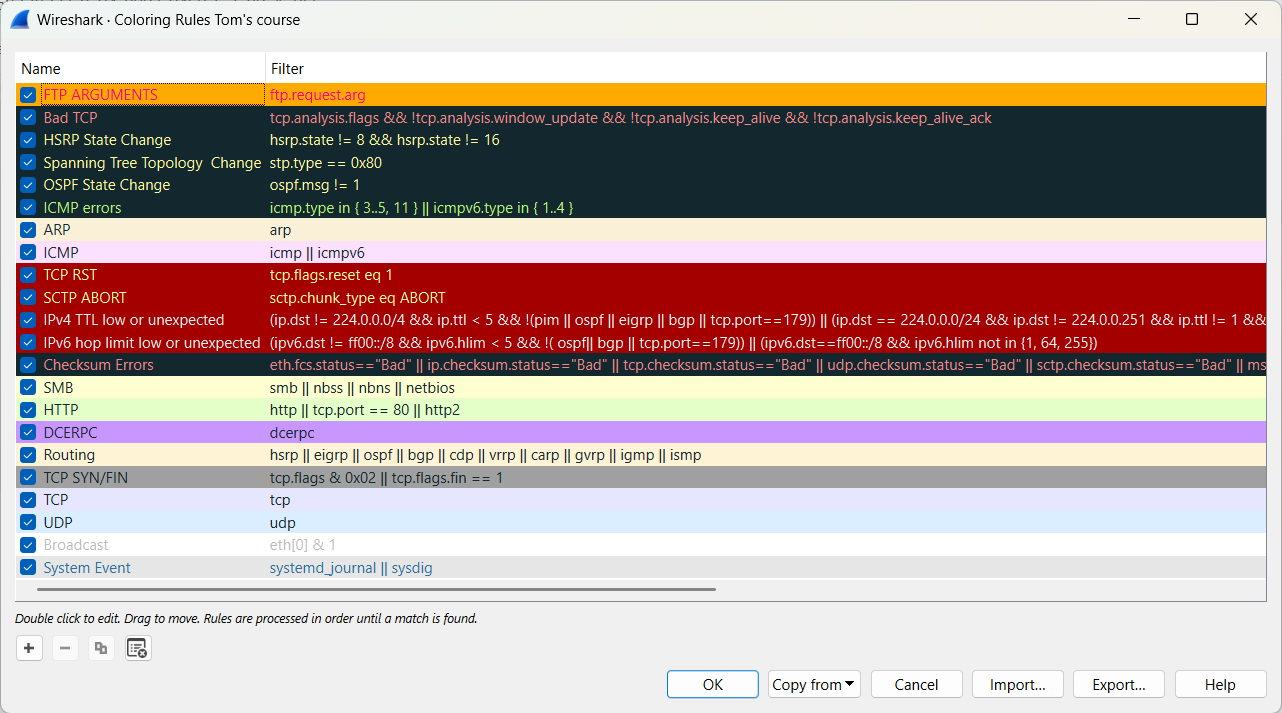Click the filter 'icmp || icmpv6'
This screenshot has width=1282, height=713.
[317, 253]
